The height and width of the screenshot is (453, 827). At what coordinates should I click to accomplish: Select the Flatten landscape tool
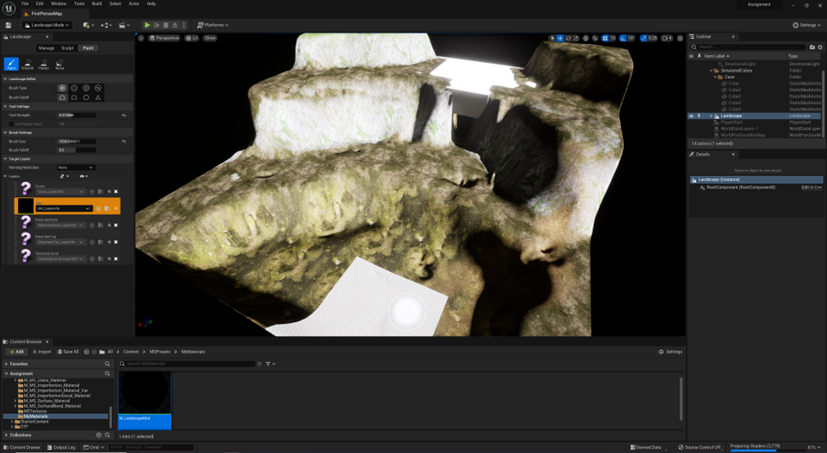pos(44,65)
